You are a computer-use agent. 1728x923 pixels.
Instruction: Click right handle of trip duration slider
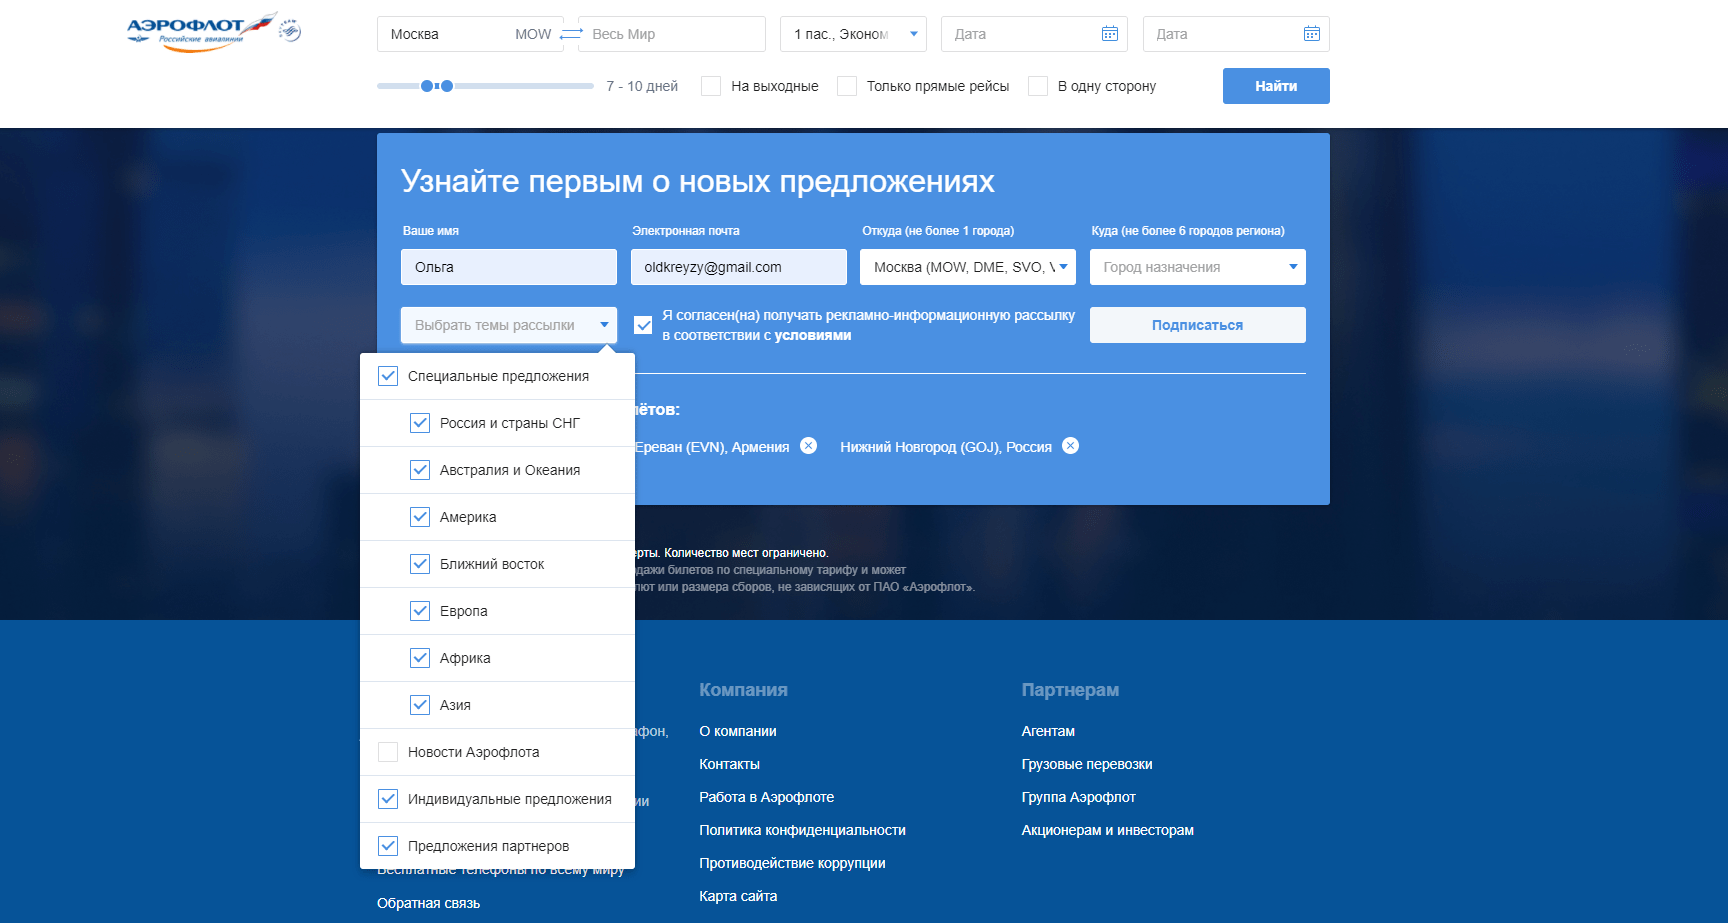(x=447, y=86)
